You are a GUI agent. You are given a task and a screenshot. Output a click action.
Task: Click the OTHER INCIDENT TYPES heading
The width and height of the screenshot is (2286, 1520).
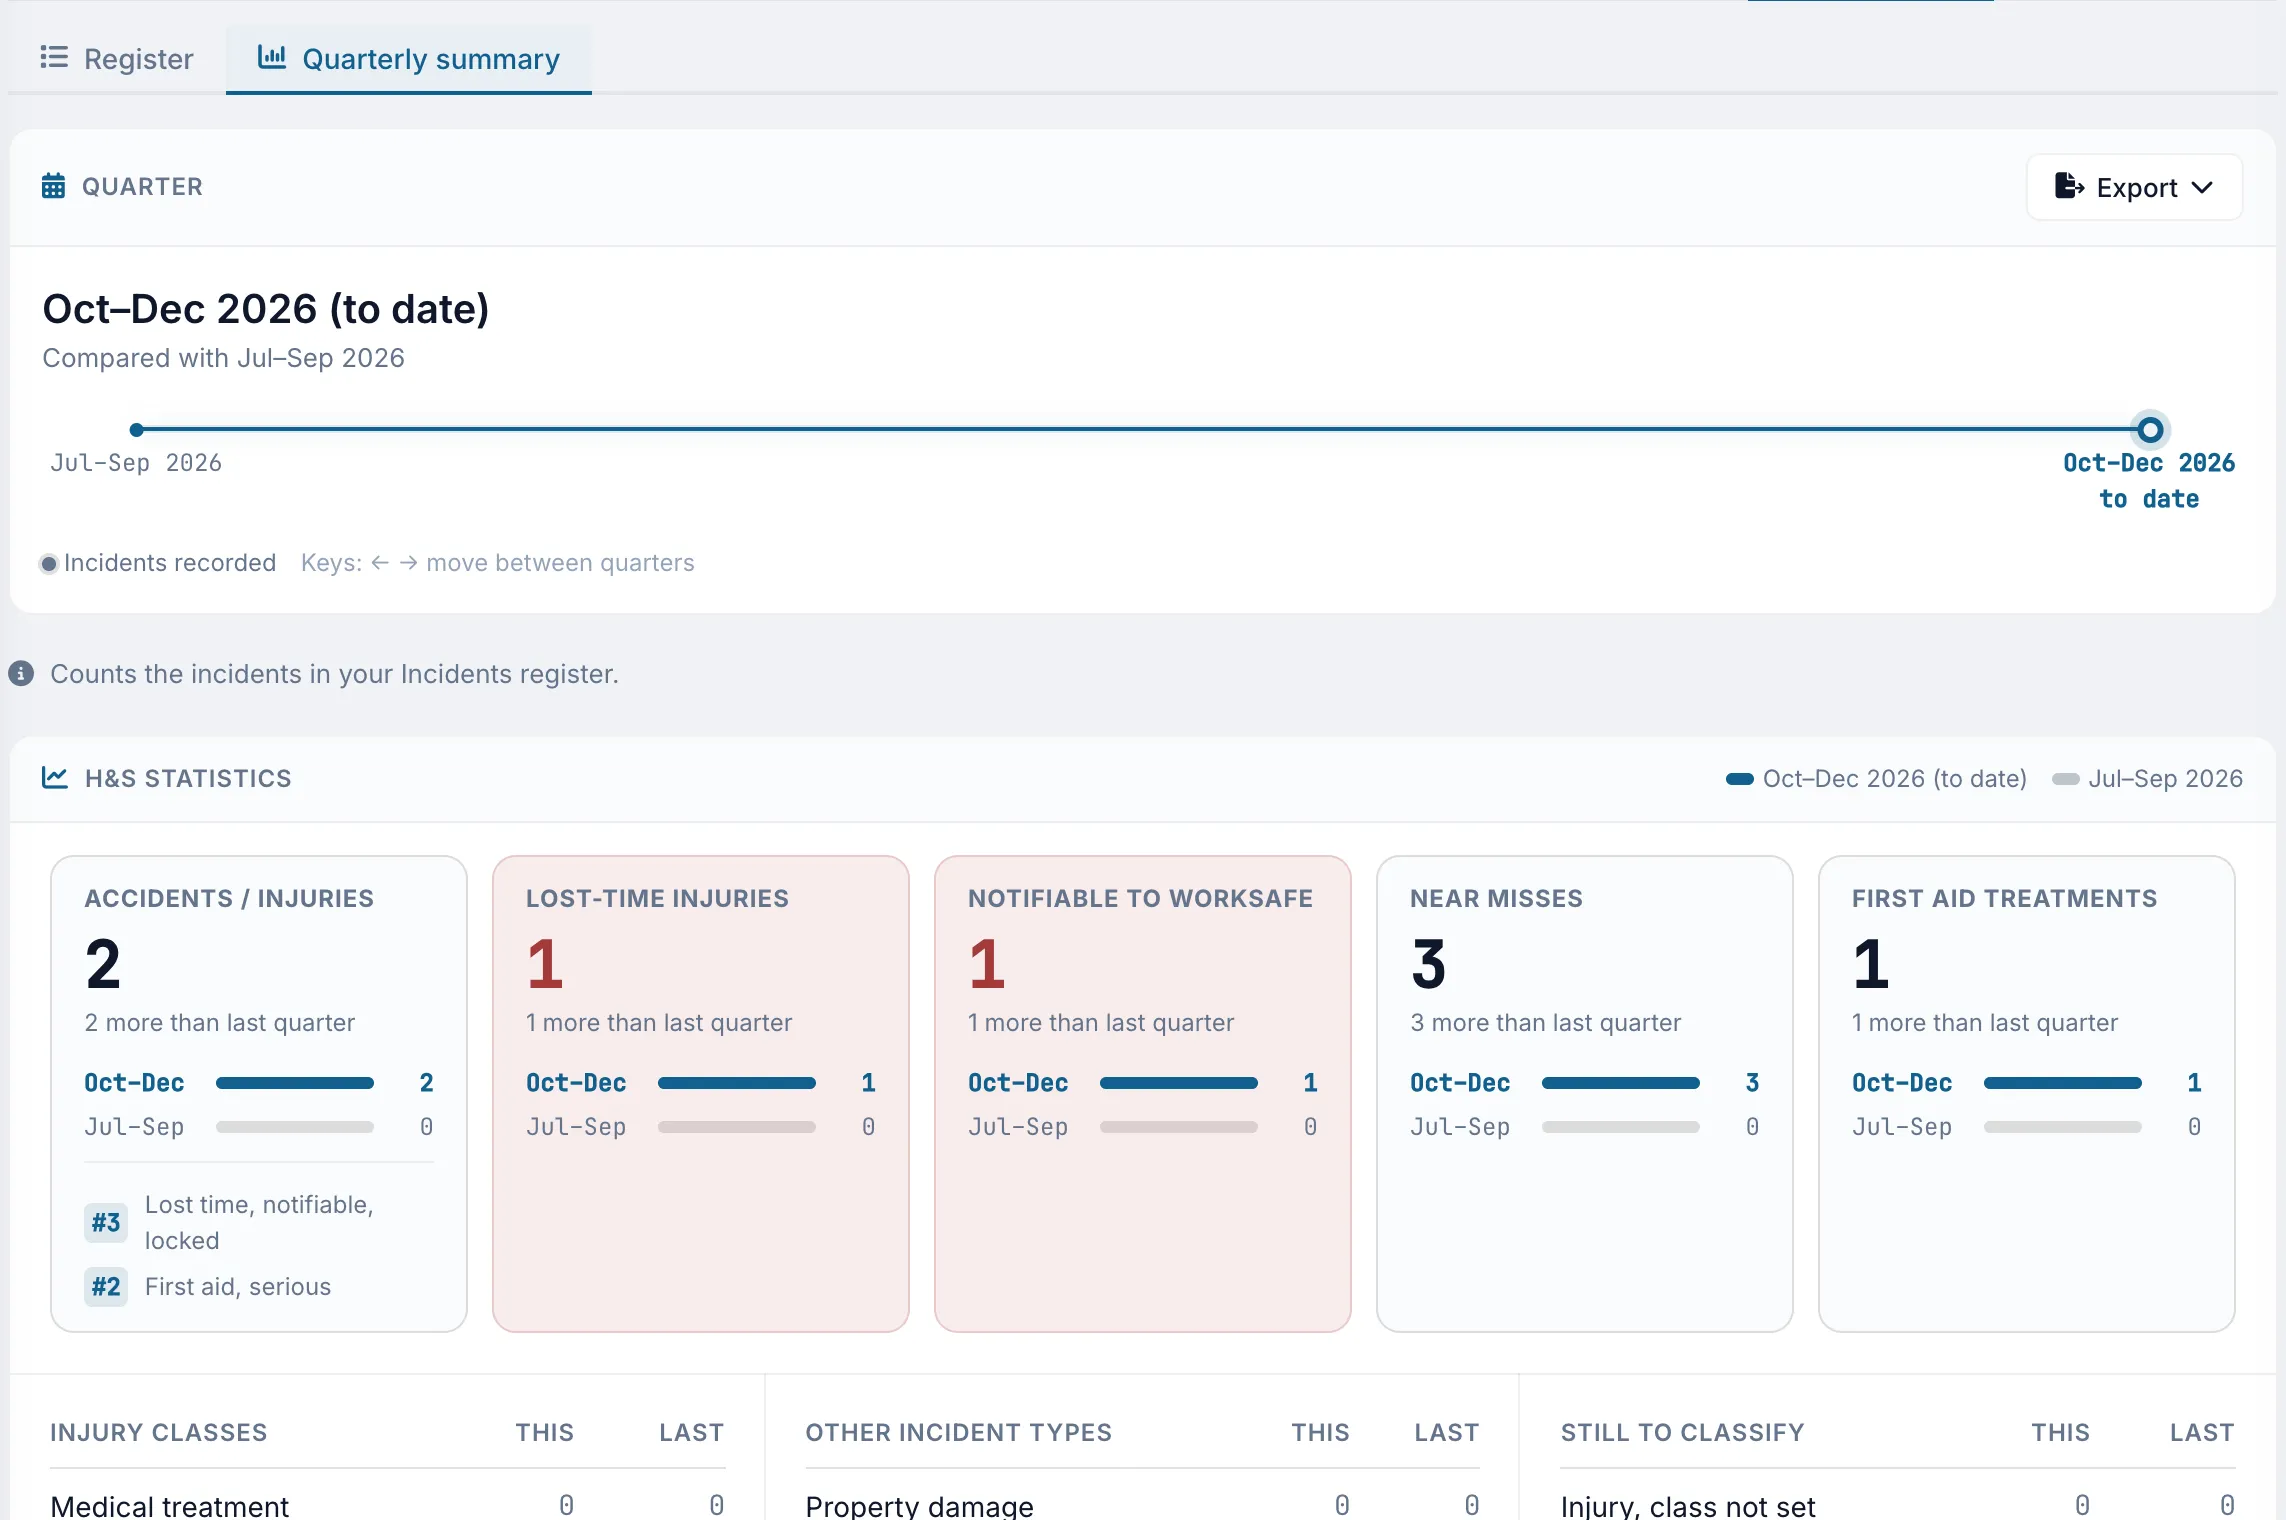pos(958,1432)
